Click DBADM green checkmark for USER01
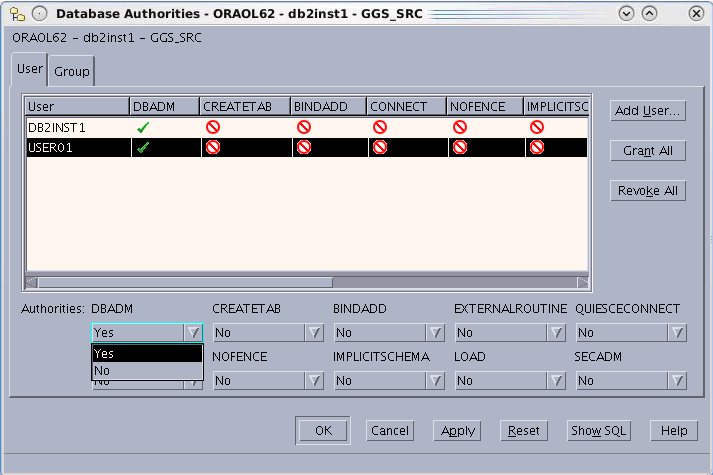 pos(143,148)
